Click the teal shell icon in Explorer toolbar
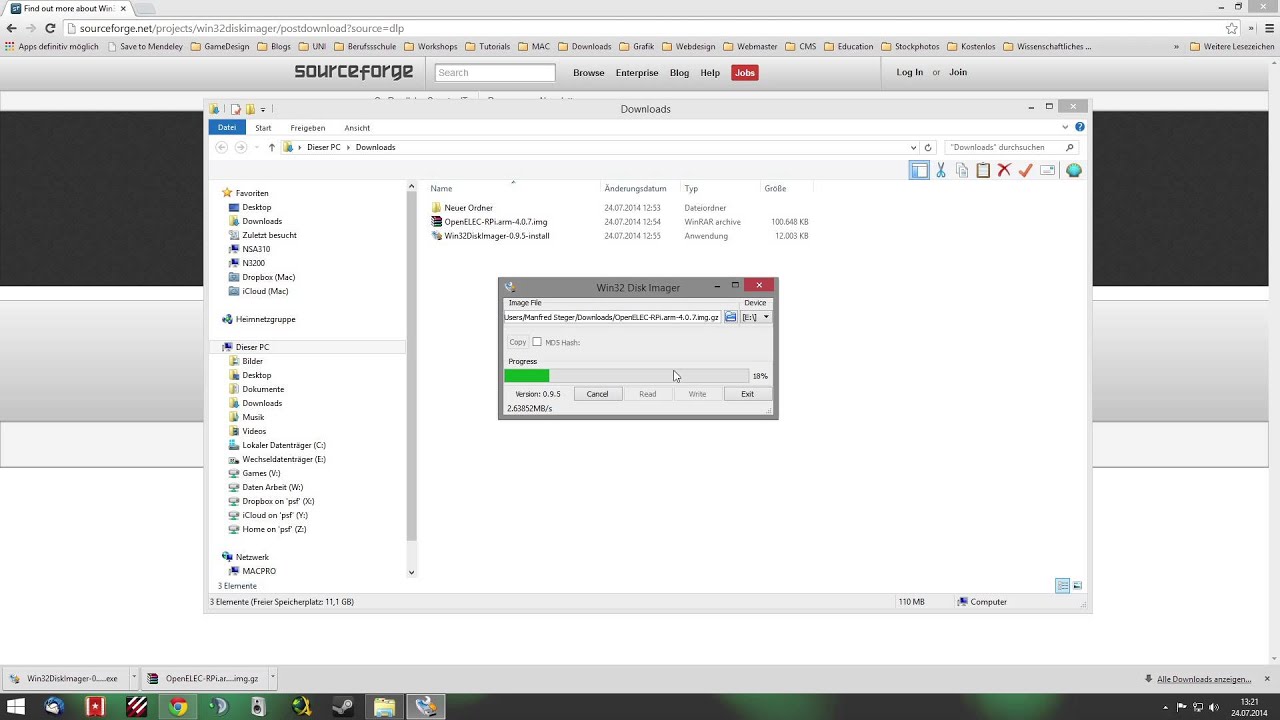The width and height of the screenshot is (1280, 720). point(1074,171)
